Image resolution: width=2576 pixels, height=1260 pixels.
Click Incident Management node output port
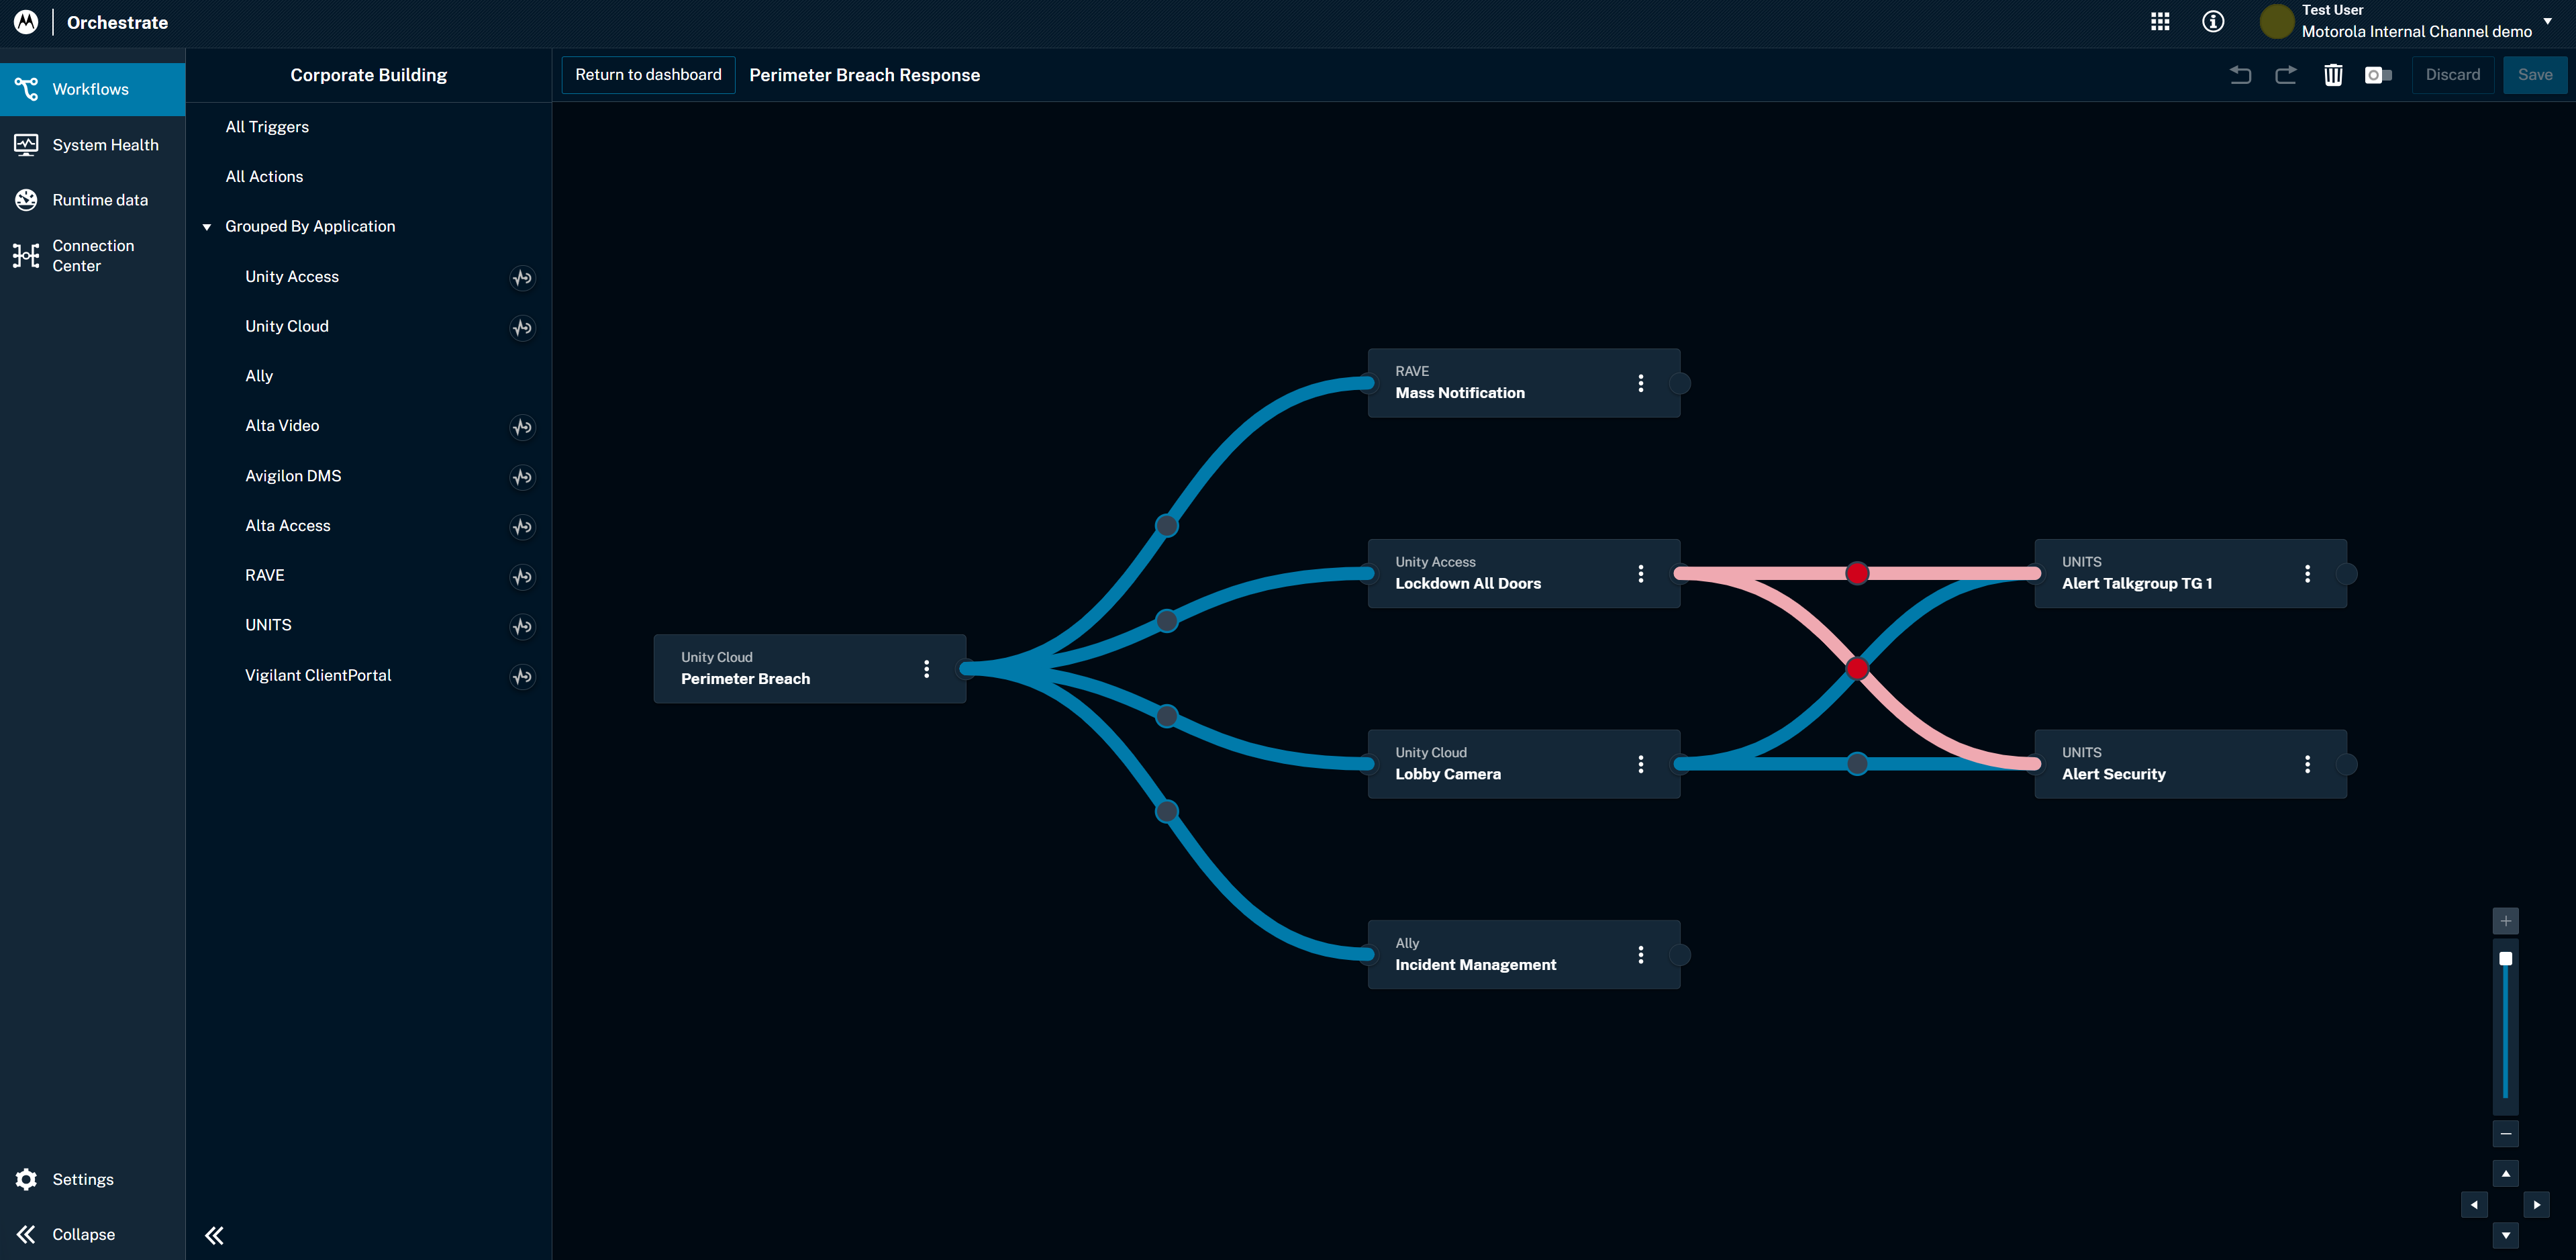[1680, 955]
